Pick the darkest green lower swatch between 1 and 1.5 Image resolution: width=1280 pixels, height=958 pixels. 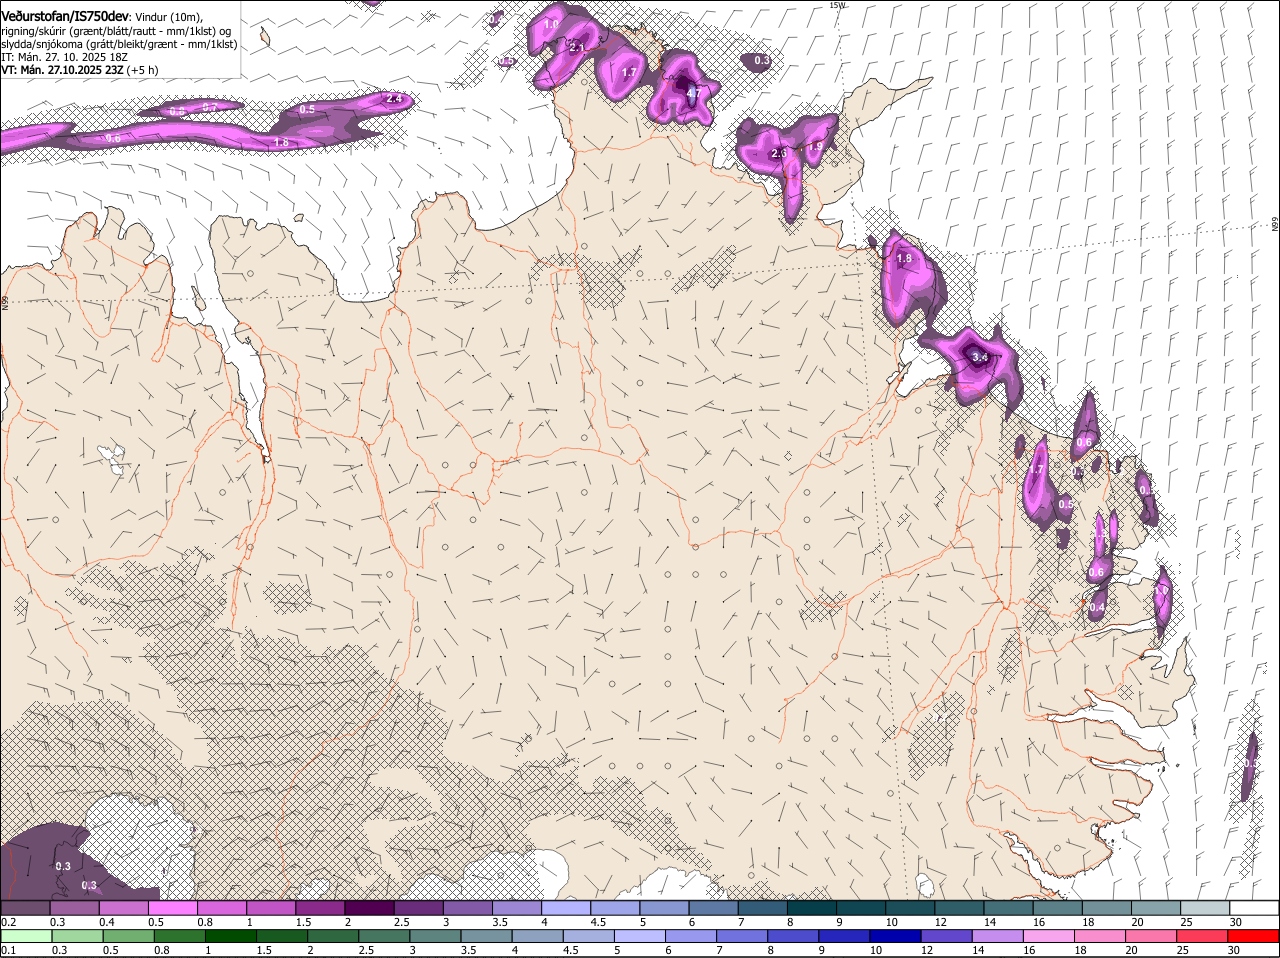[x=230, y=936]
